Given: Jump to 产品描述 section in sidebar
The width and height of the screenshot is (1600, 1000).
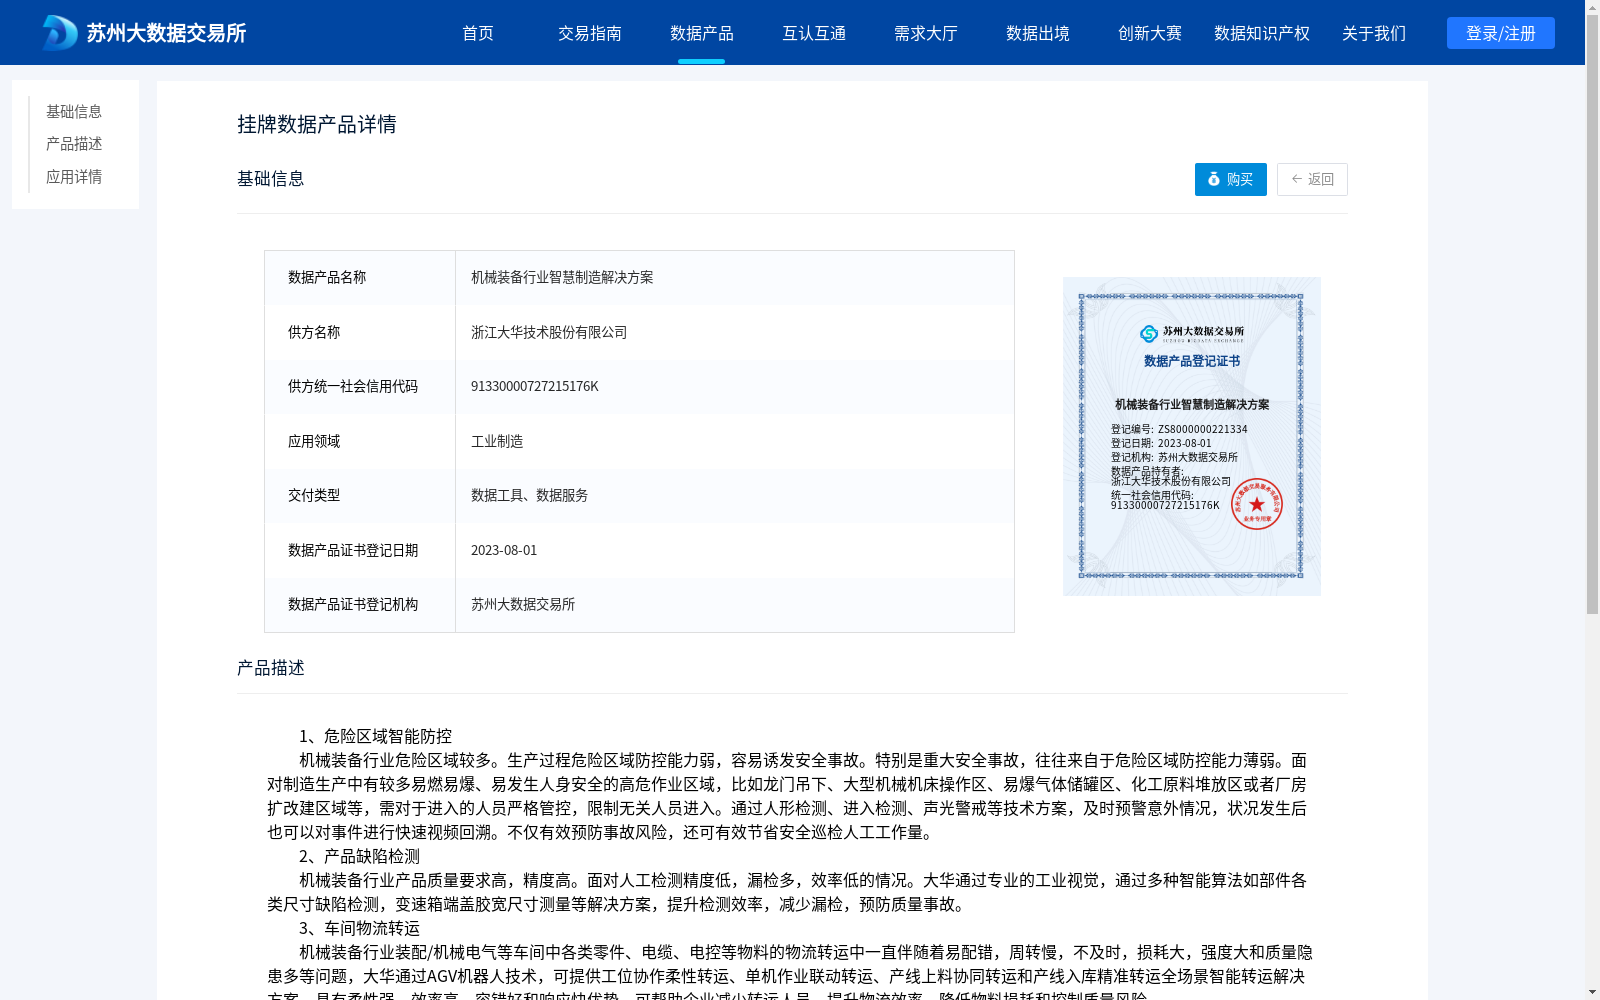Looking at the screenshot, I should [x=74, y=144].
